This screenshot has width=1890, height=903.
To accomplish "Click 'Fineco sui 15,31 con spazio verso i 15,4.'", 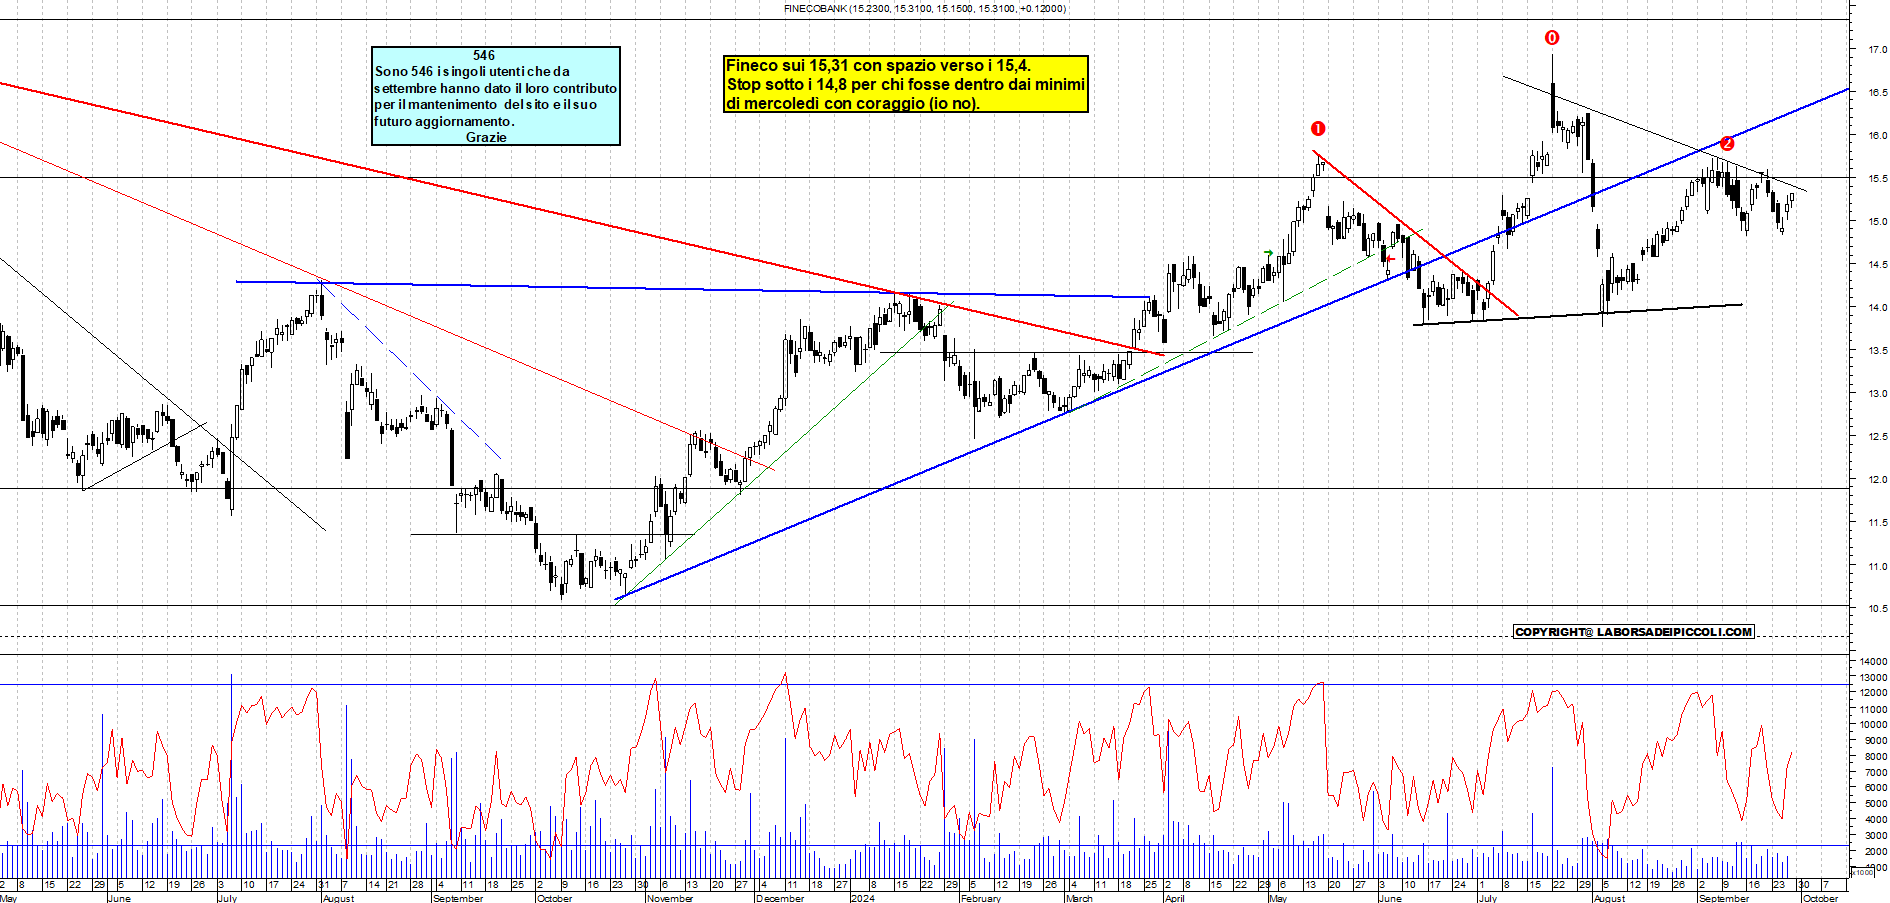I will 878,66.
